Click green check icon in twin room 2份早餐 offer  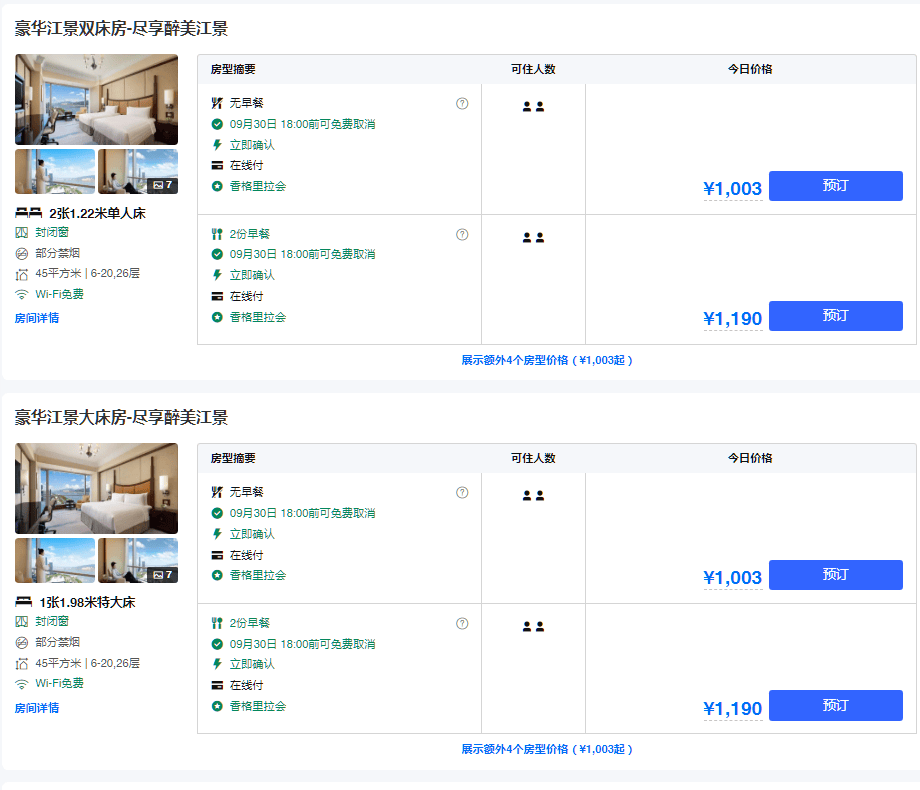tap(217, 254)
